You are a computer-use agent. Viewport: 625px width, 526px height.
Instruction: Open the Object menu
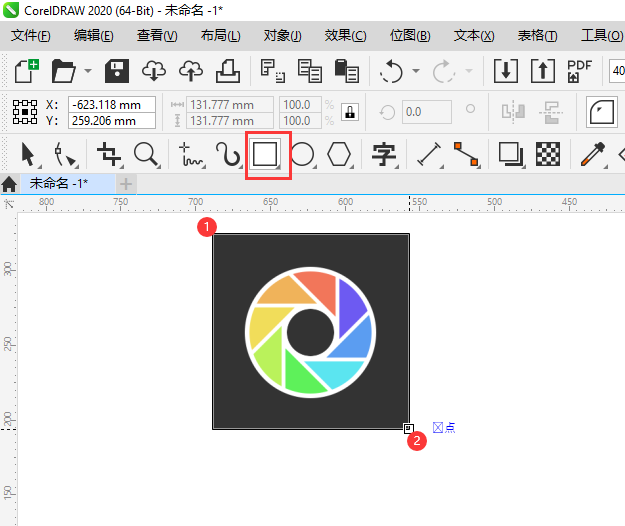[283, 35]
